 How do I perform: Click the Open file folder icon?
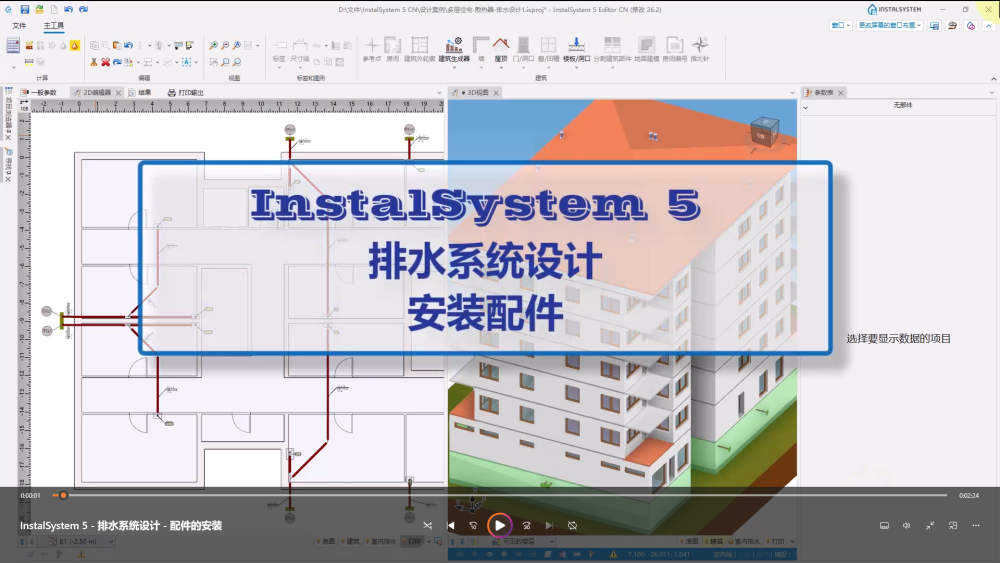tap(40, 10)
